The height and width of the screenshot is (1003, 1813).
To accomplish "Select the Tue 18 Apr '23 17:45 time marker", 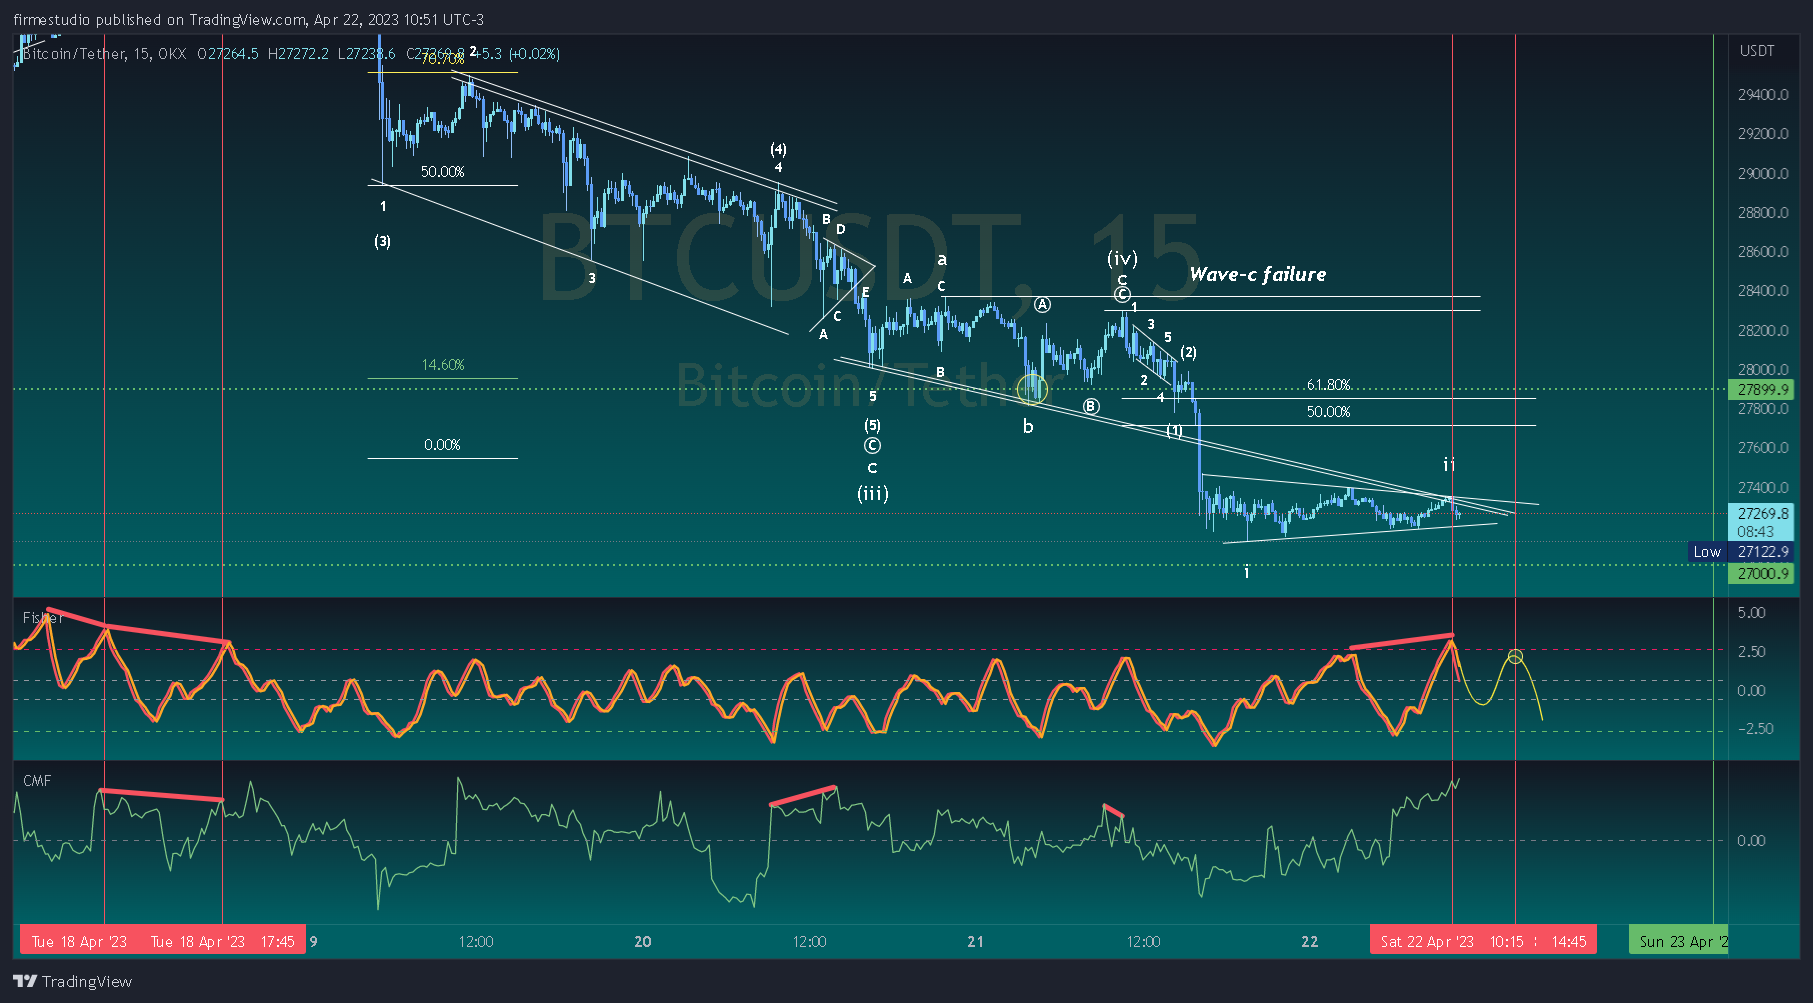I will click(222, 941).
